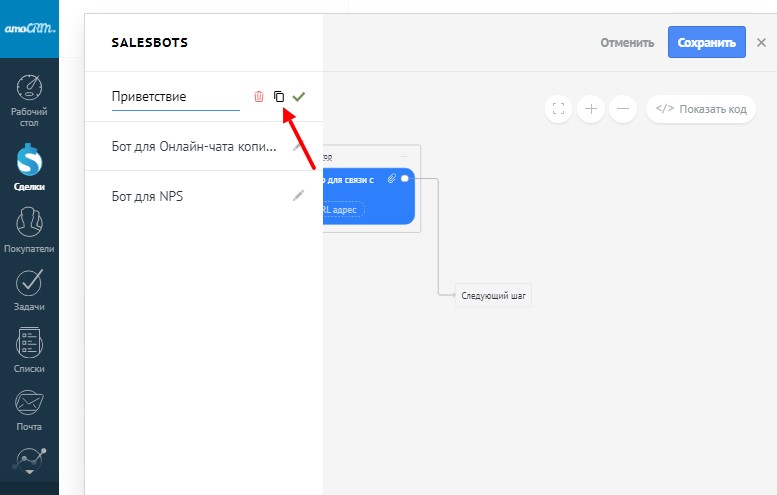Zoom out on the bot canvas

coord(623,109)
